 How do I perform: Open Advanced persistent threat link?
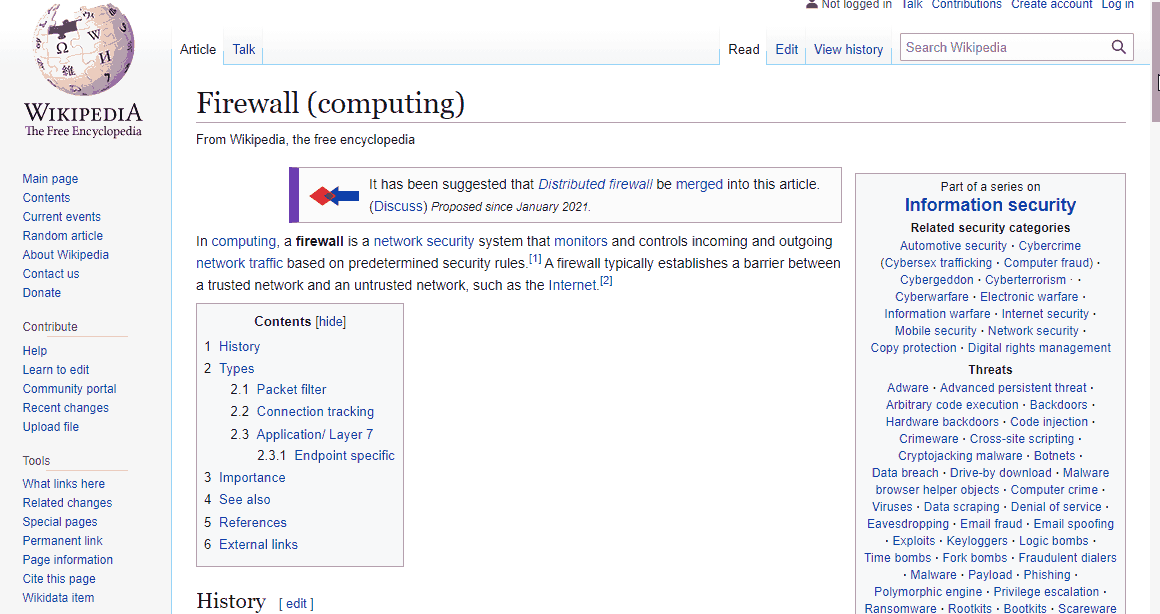click(1014, 388)
